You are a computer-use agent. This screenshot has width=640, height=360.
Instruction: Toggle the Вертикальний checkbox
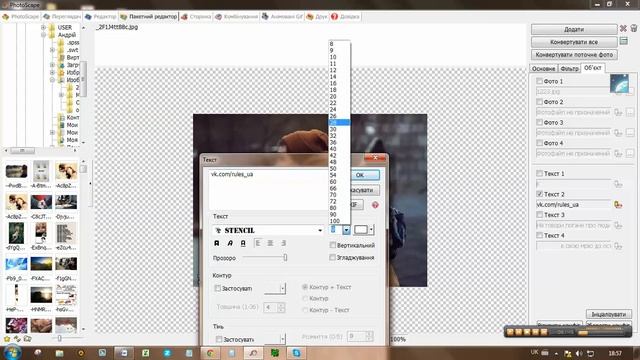coord(332,245)
